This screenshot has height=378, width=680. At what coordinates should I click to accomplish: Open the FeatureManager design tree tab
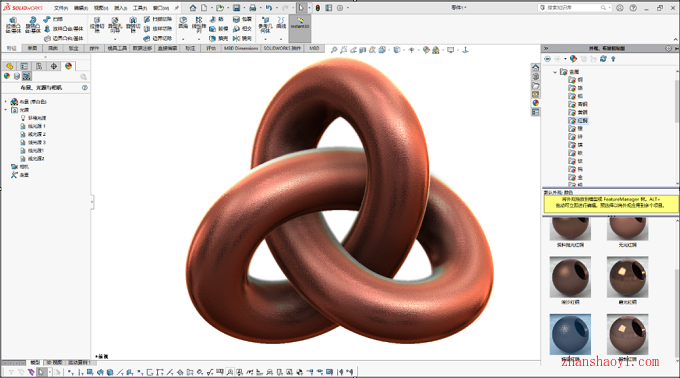[x=10, y=66]
